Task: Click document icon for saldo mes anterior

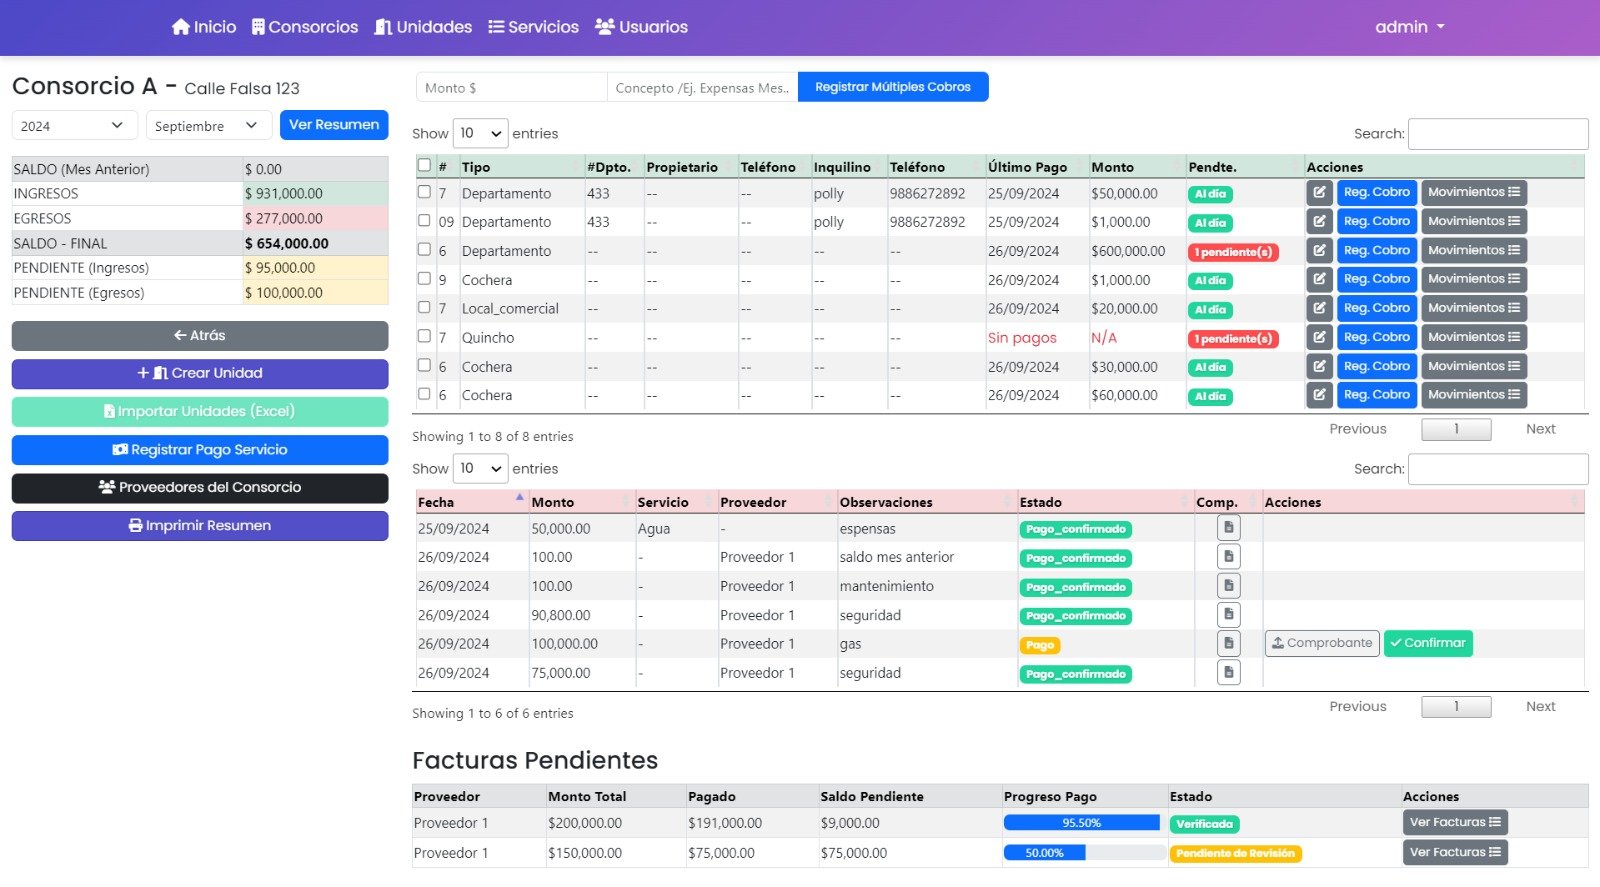Action: (x=1228, y=557)
